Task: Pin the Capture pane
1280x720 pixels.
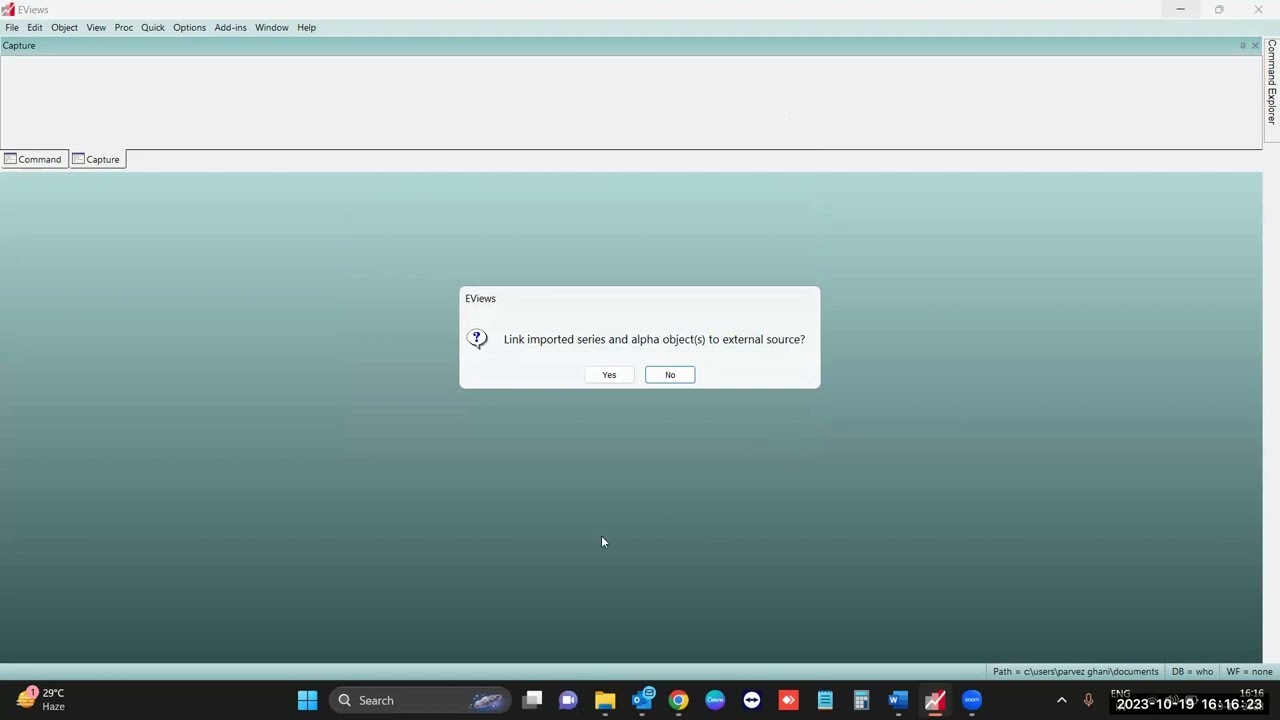Action: click(x=1243, y=46)
